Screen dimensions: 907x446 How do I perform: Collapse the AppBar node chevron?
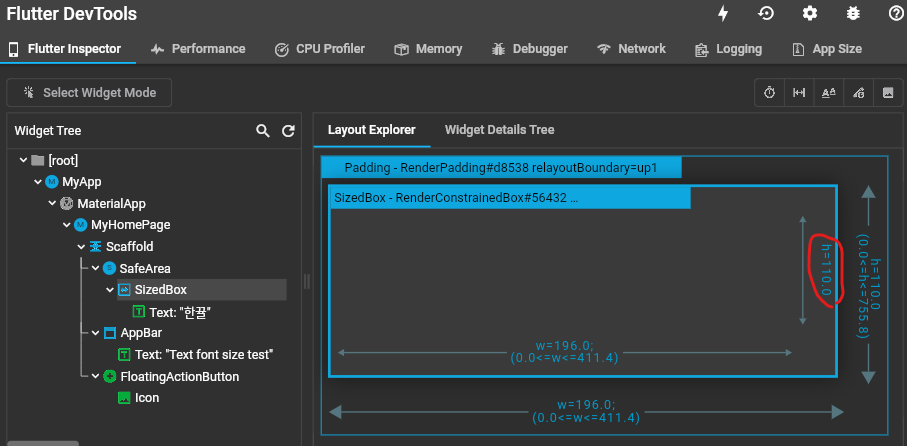click(95, 333)
